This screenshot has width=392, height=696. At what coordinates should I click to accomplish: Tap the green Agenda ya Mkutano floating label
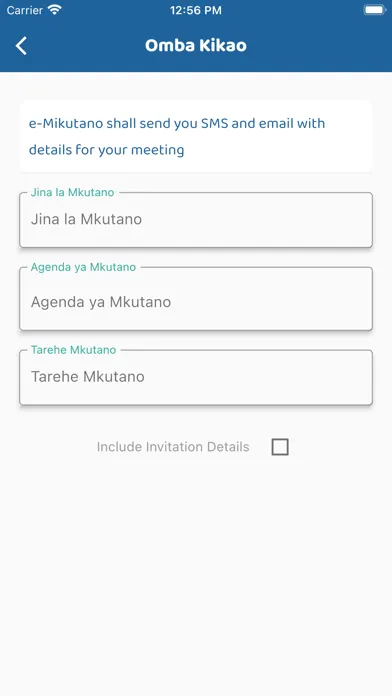tap(83, 267)
